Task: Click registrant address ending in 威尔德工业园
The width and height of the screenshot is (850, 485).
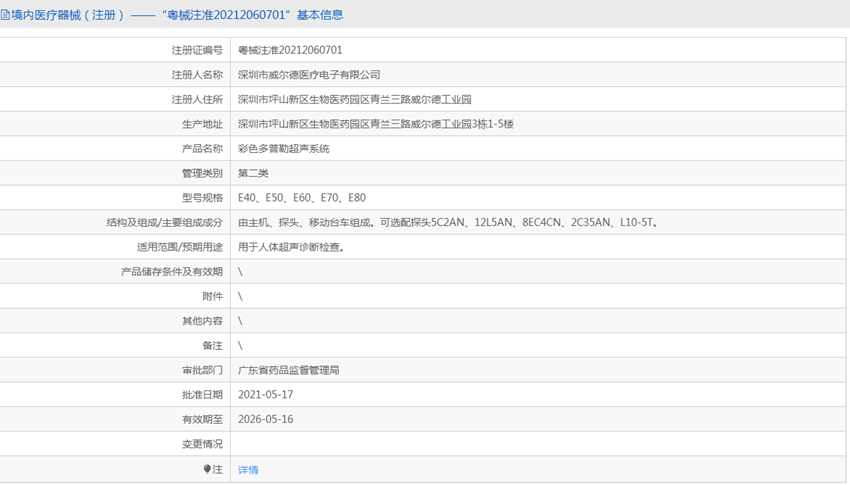Action: click(355, 99)
